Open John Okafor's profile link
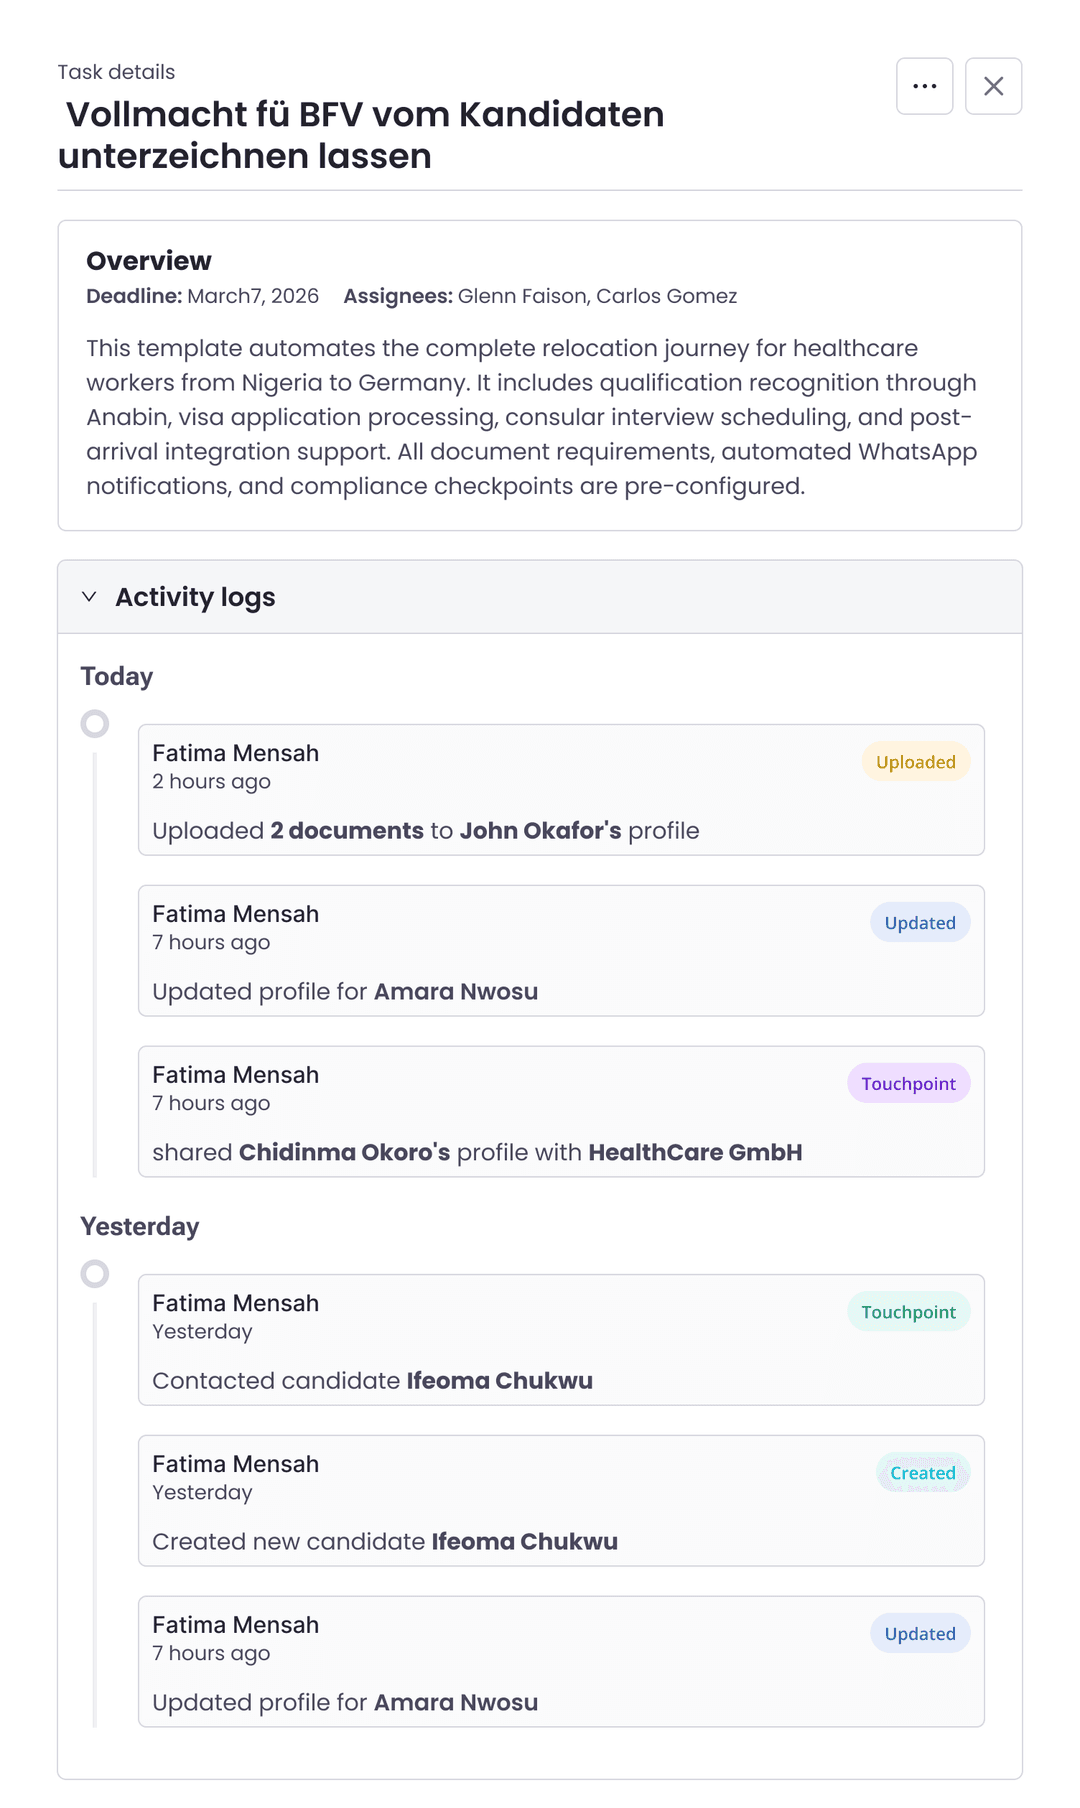Screen dimensions: 1080x1808 [x=540, y=831]
